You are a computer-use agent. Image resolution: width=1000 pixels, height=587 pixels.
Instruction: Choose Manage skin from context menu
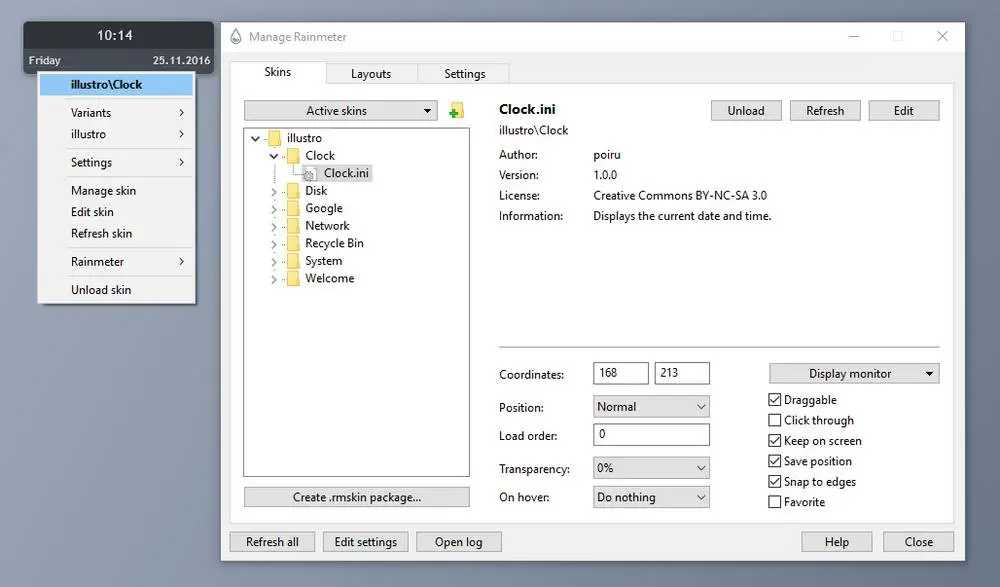116,191
